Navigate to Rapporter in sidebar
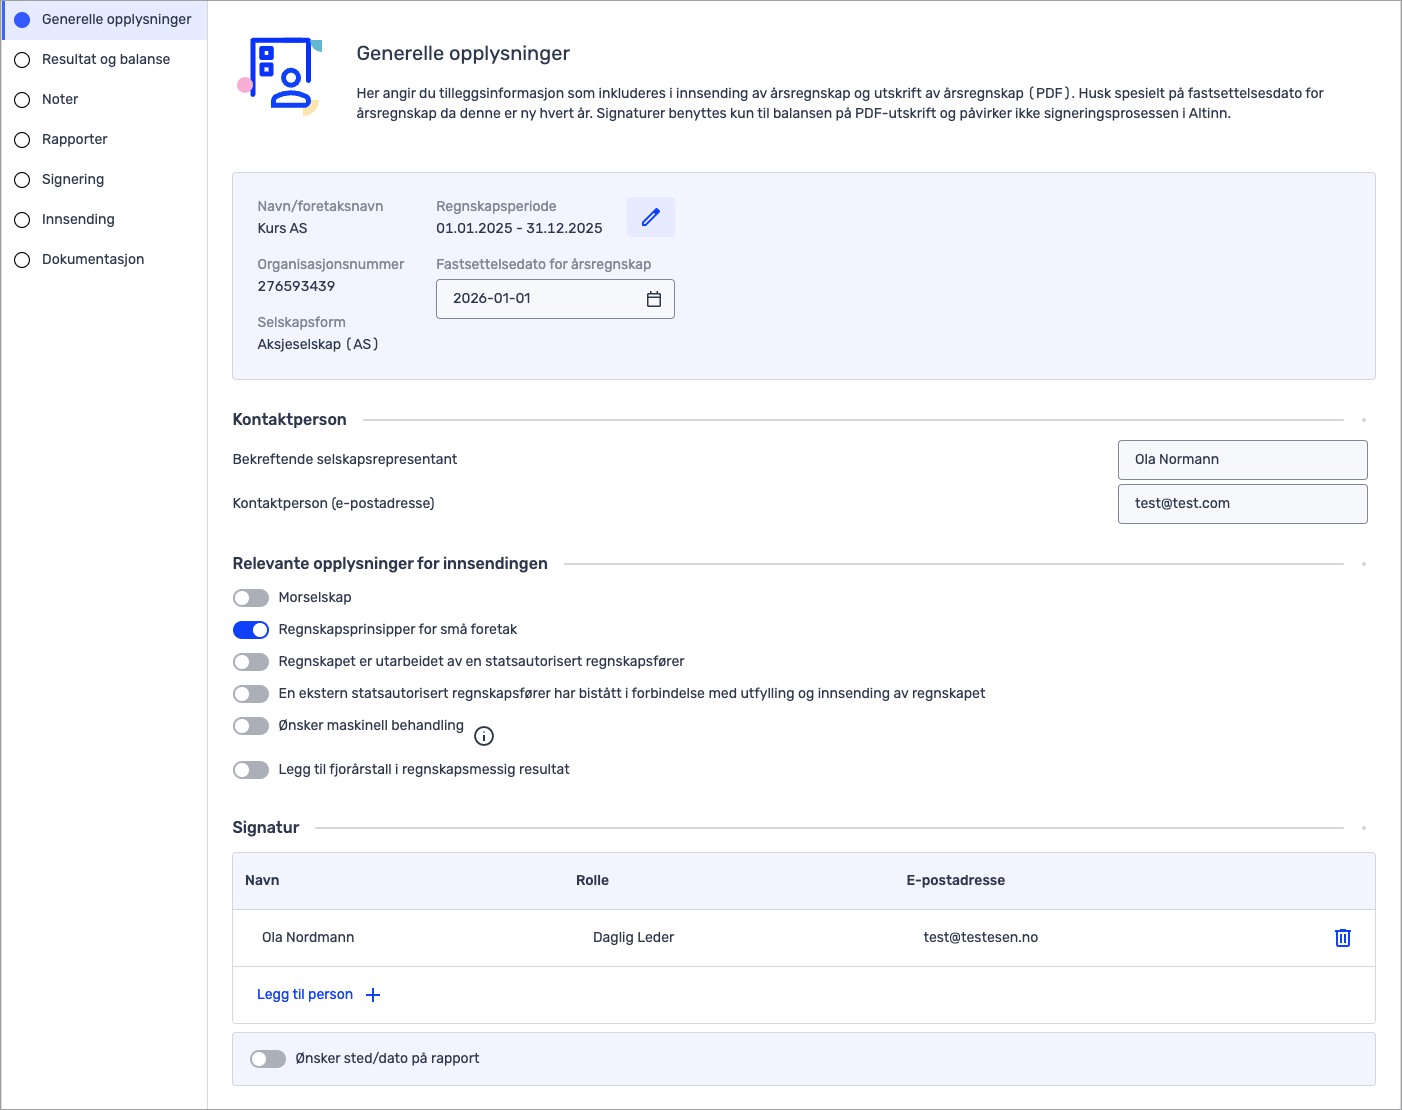Image resolution: width=1402 pixels, height=1110 pixels. [74, 139]
